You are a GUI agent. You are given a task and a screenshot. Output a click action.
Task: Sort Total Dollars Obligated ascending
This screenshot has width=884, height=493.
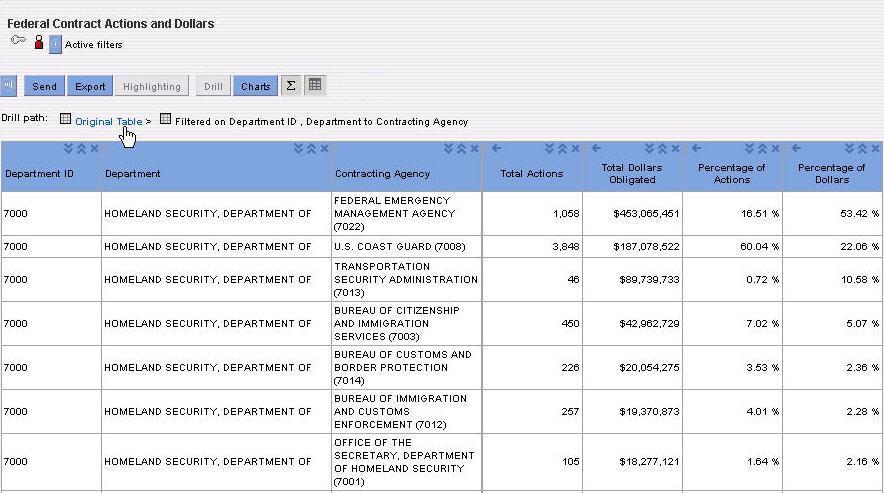point(662,148)
